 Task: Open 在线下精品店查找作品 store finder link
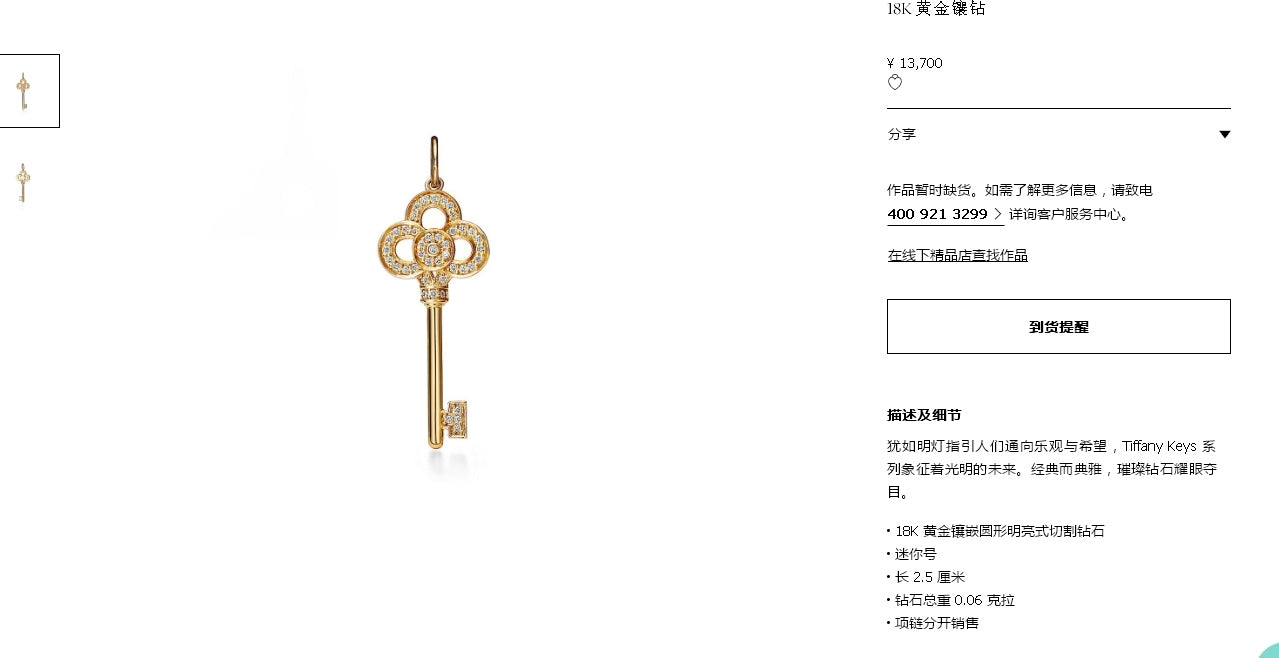click(x=957, y=255)
